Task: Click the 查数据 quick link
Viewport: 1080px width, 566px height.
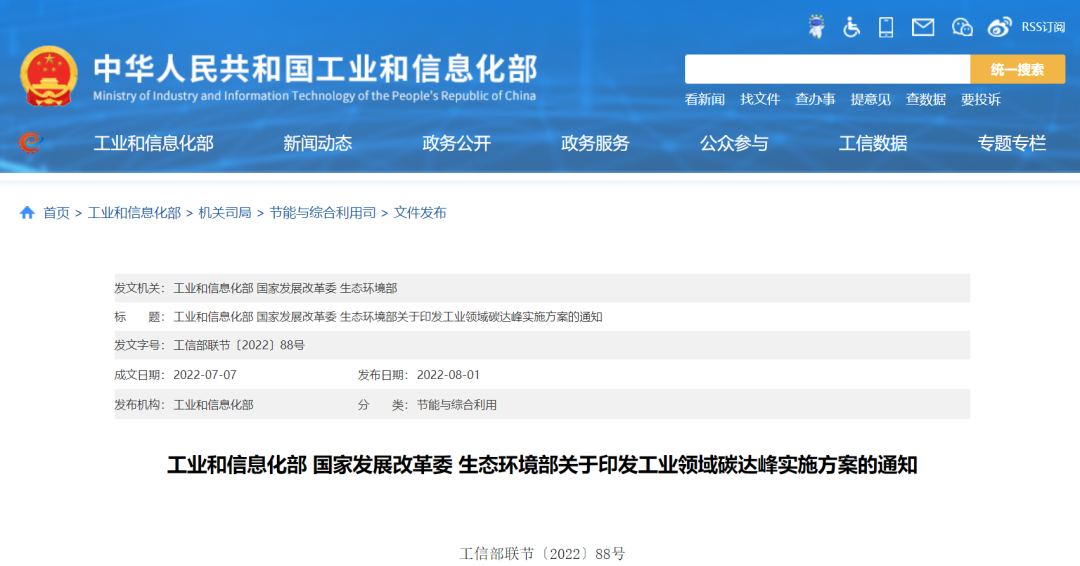Action: coord(926,100)
